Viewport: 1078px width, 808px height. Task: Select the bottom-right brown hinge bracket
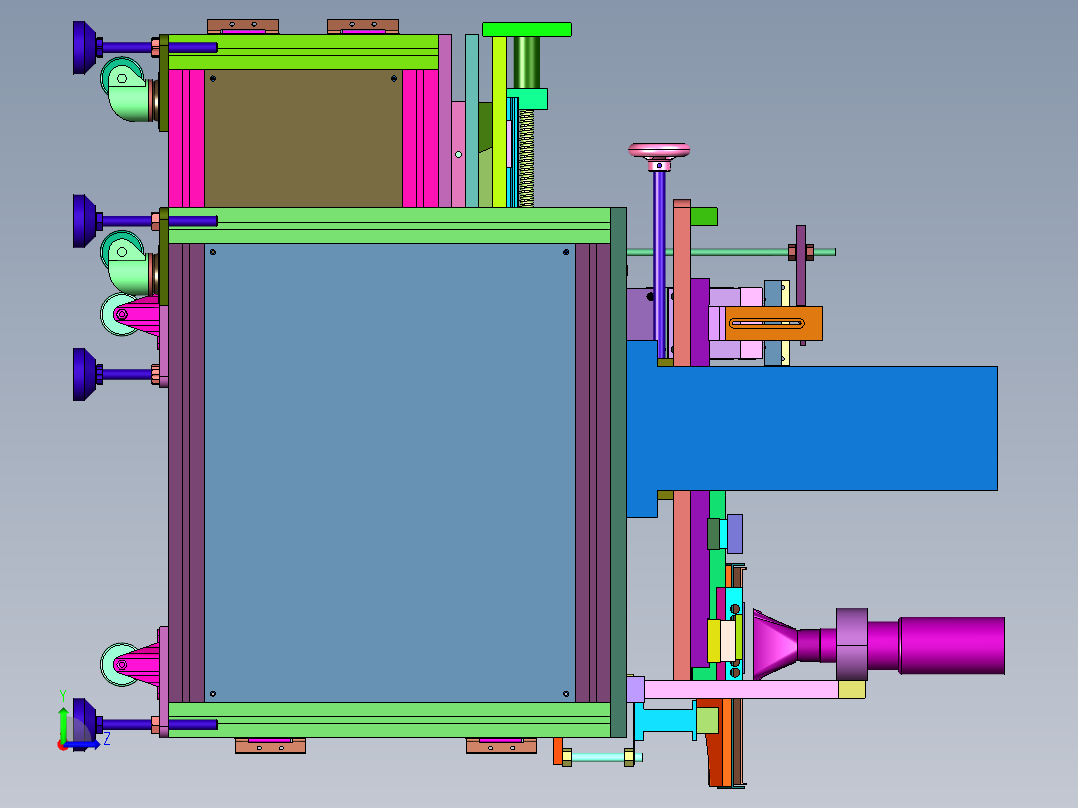[501, 745]
